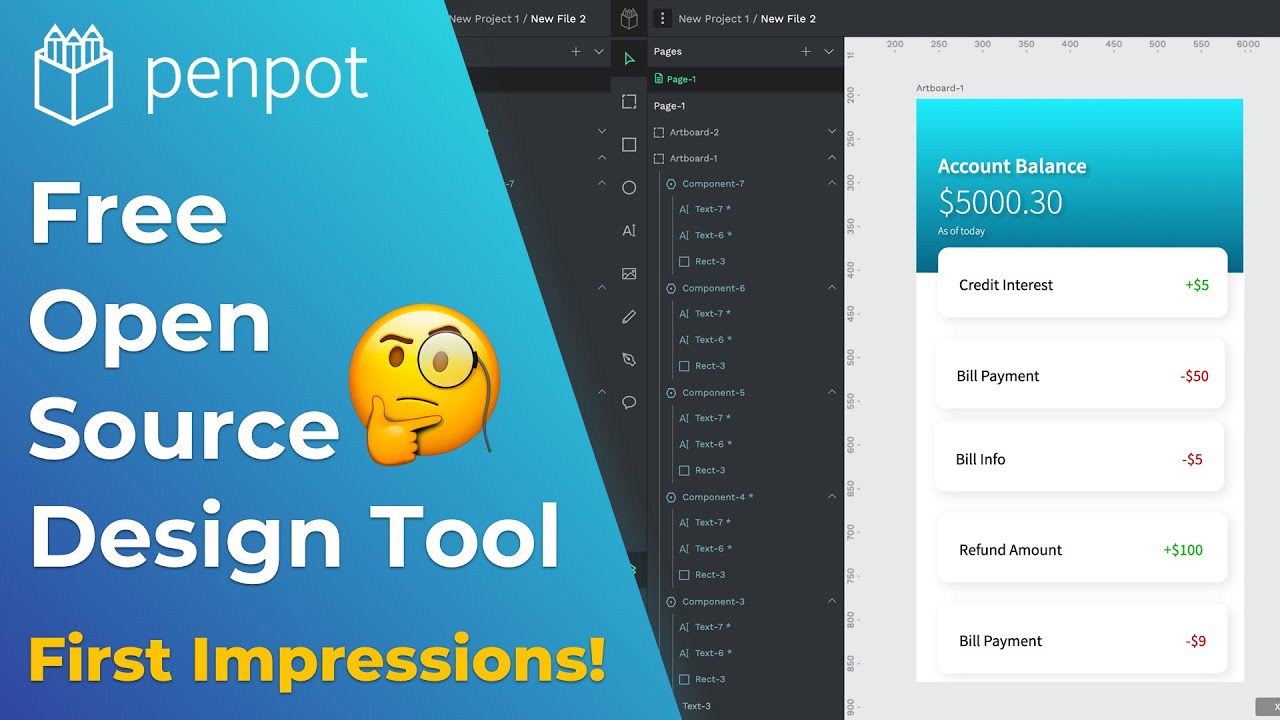Collapse the Component-6 group
1280x720 pixels.
pyautogui.click(x=831, y=288)
